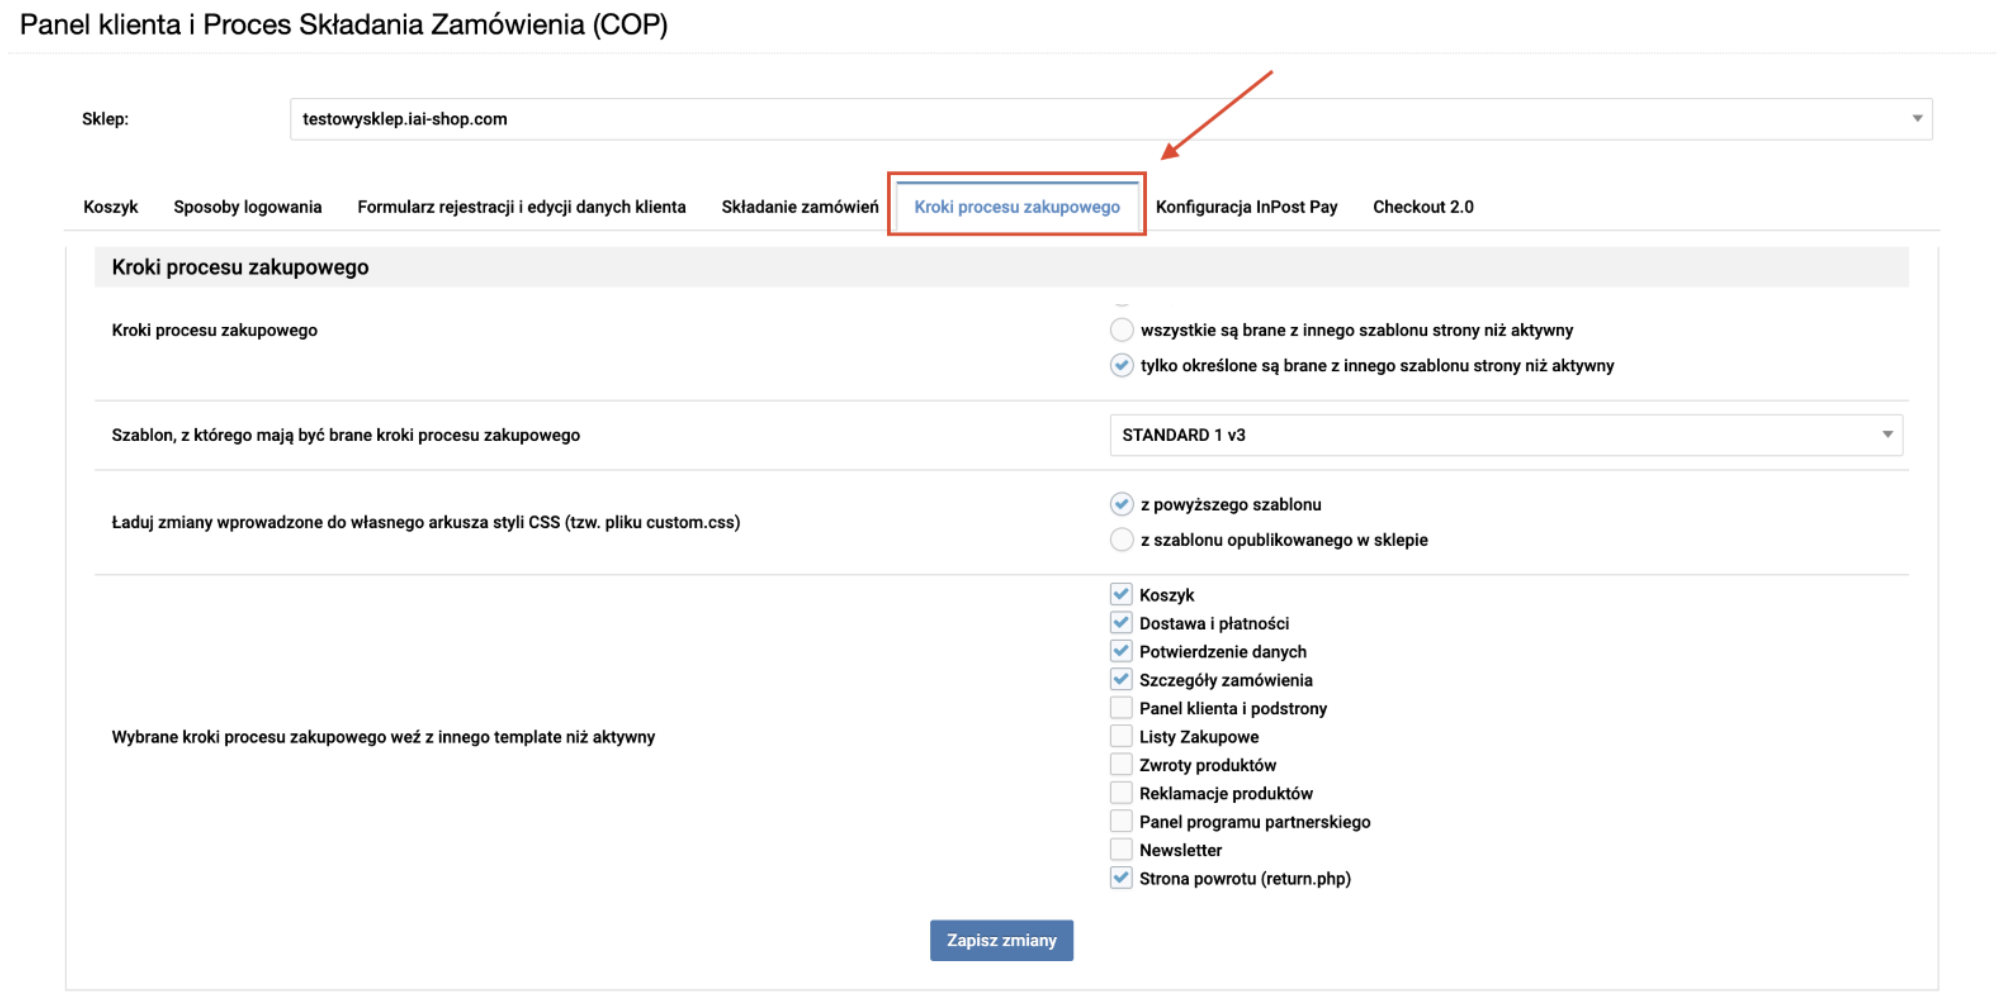The image size is (2012, 1008).
Task: Click the label 'Szablon, z którego mają być brane kroki'
Action: pos(346,435)
